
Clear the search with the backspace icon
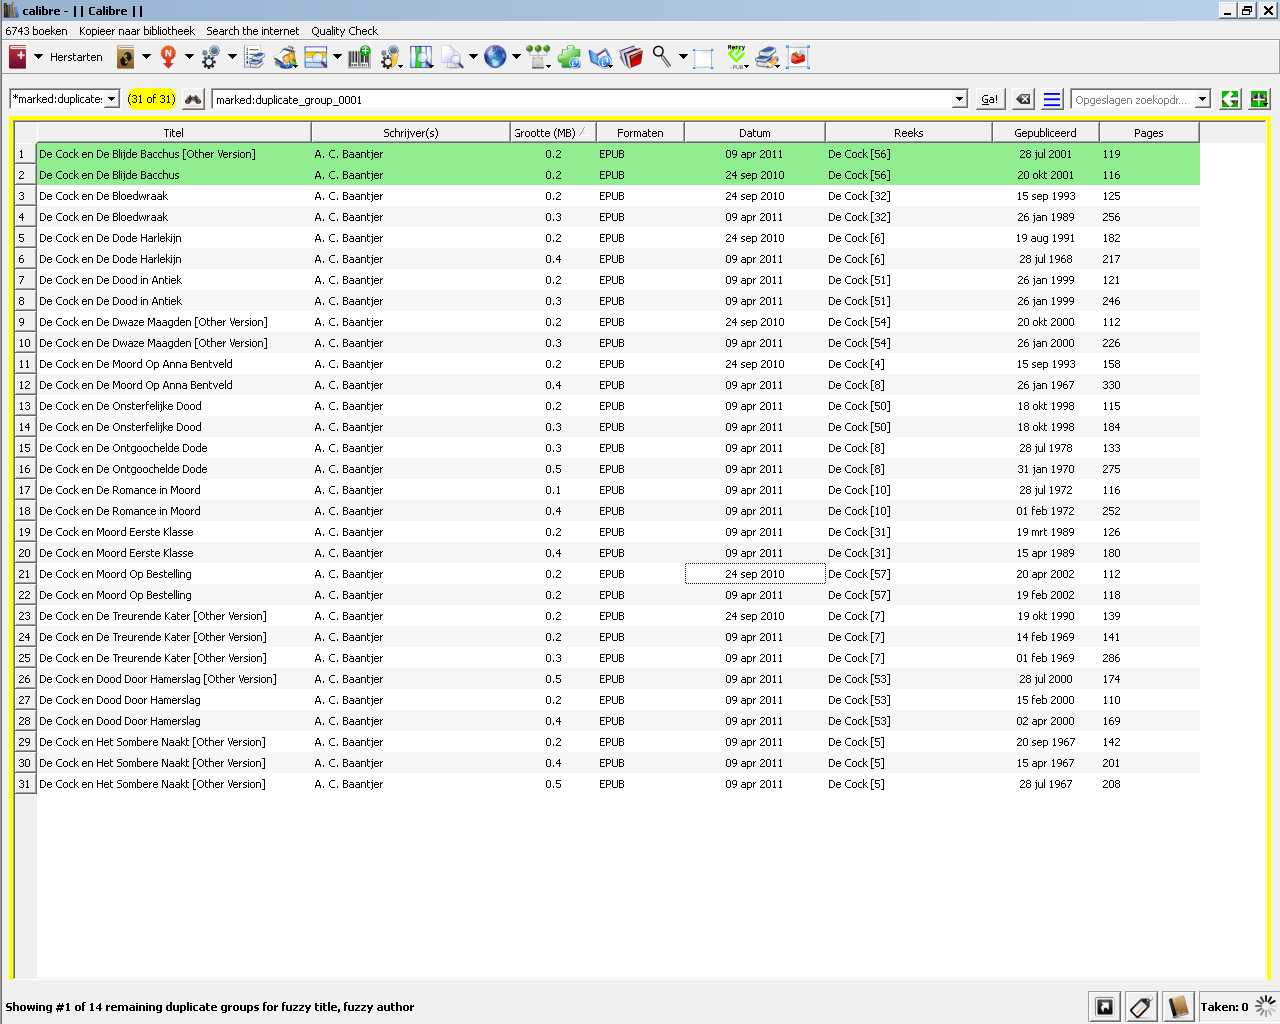pyautogui.click(x=1022, y=99)
